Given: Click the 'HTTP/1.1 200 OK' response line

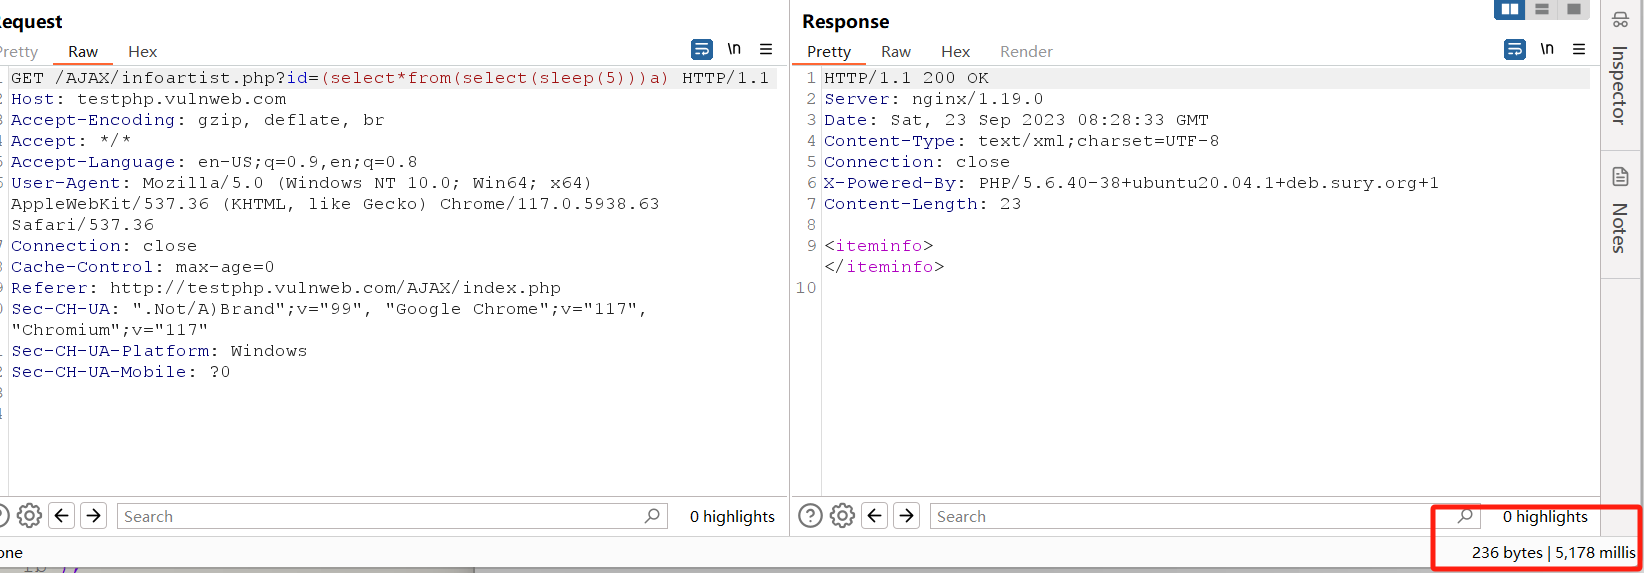Looking at the screenshot, I should (x=906, y=78).
